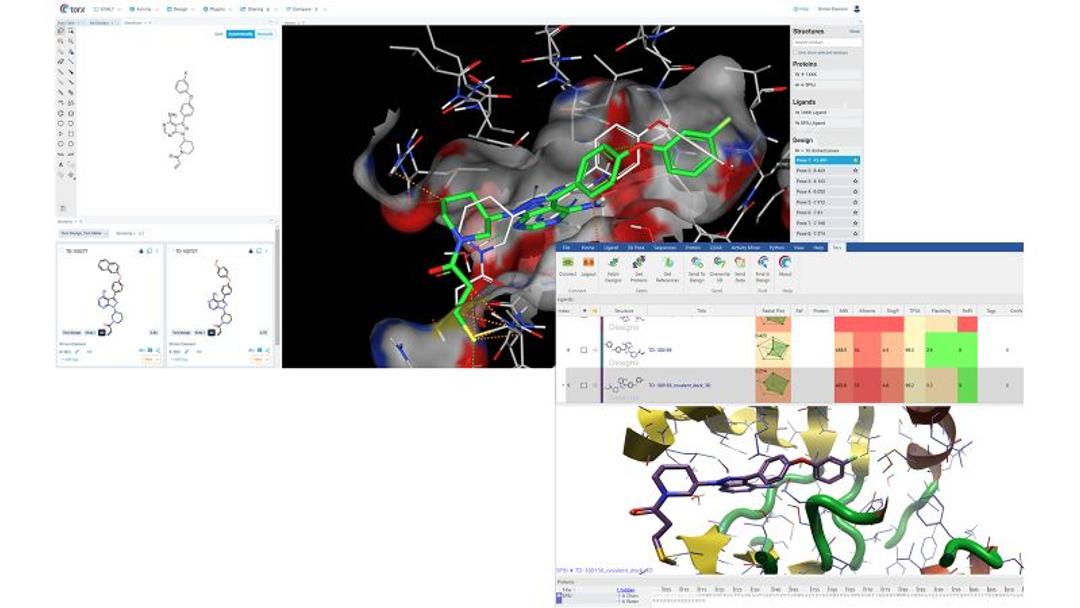Select the highlighted Pose 1 row
The image size is (1080, 608).
coord(827,160)
